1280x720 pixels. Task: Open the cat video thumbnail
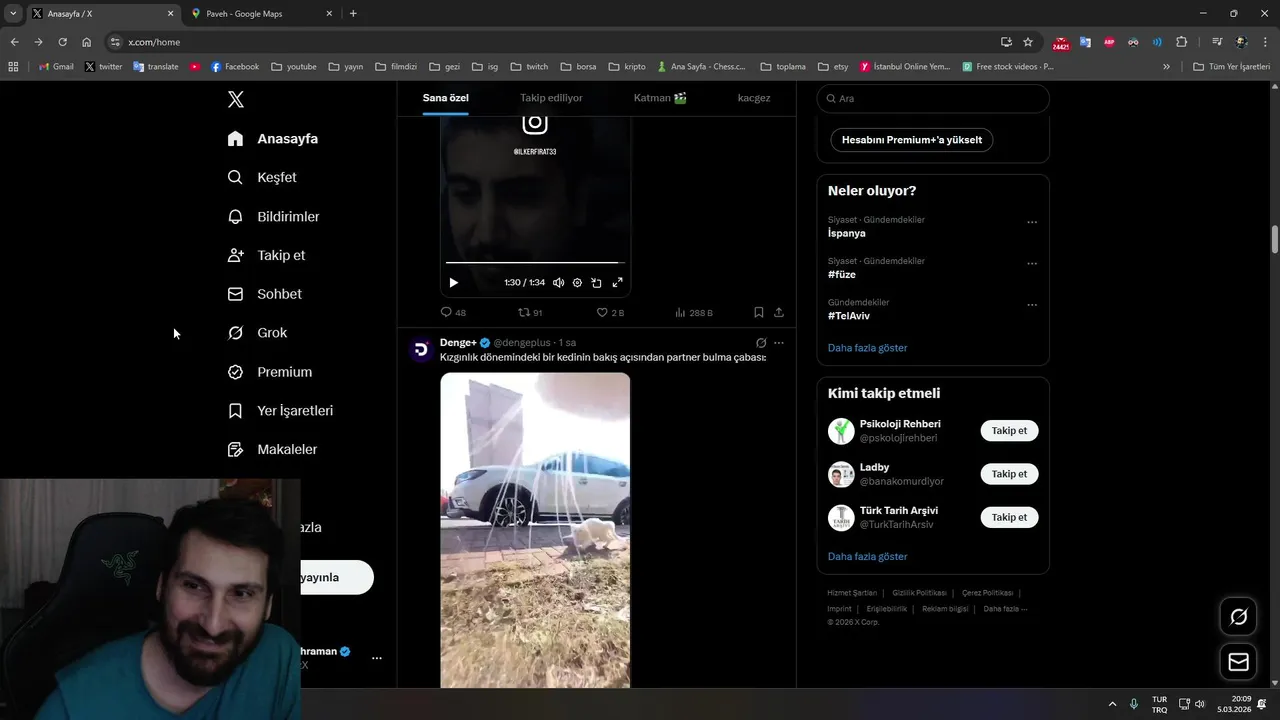click(535, 530)
